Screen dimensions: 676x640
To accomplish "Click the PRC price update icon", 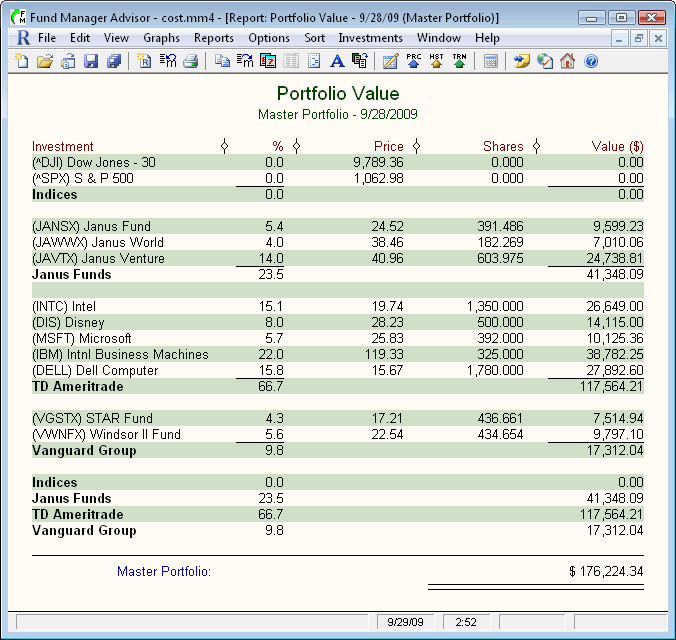I will click(413, 61).
